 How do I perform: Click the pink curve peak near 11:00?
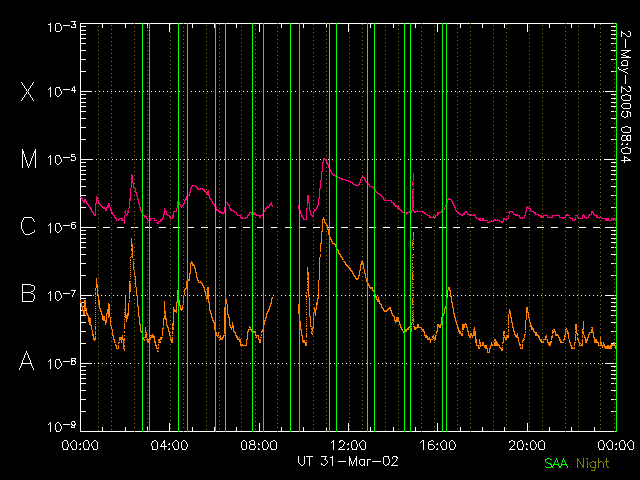324,159
